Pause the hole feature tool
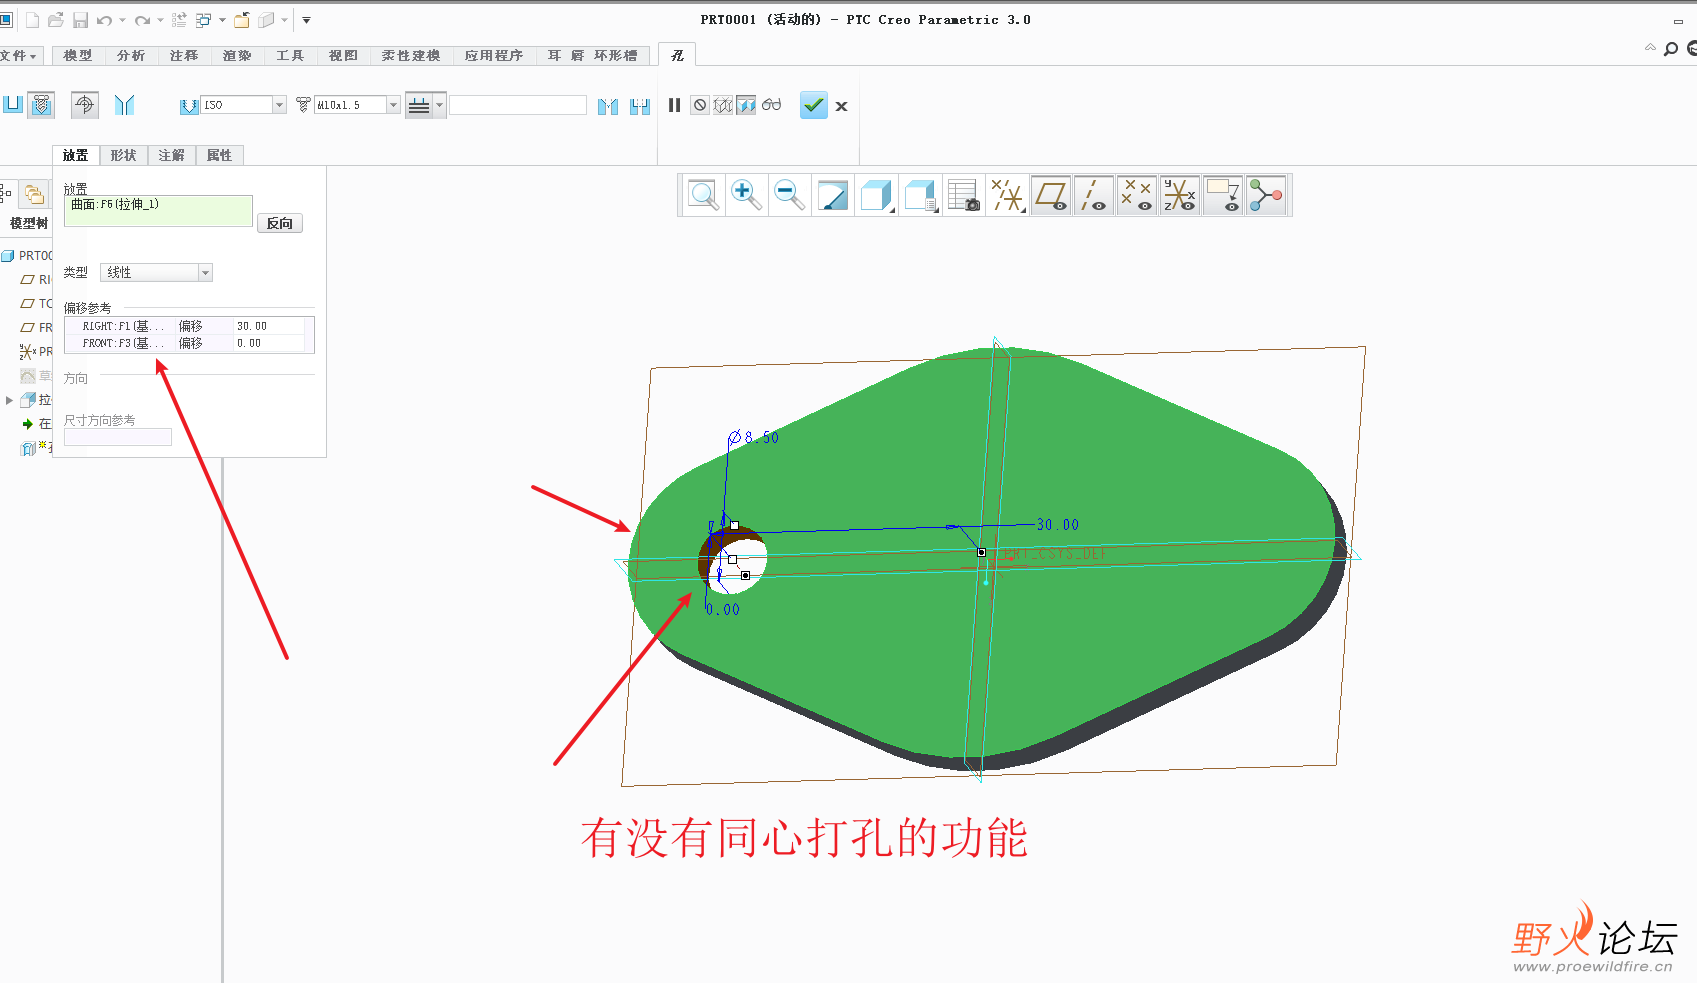 click(x=674, y=105)
